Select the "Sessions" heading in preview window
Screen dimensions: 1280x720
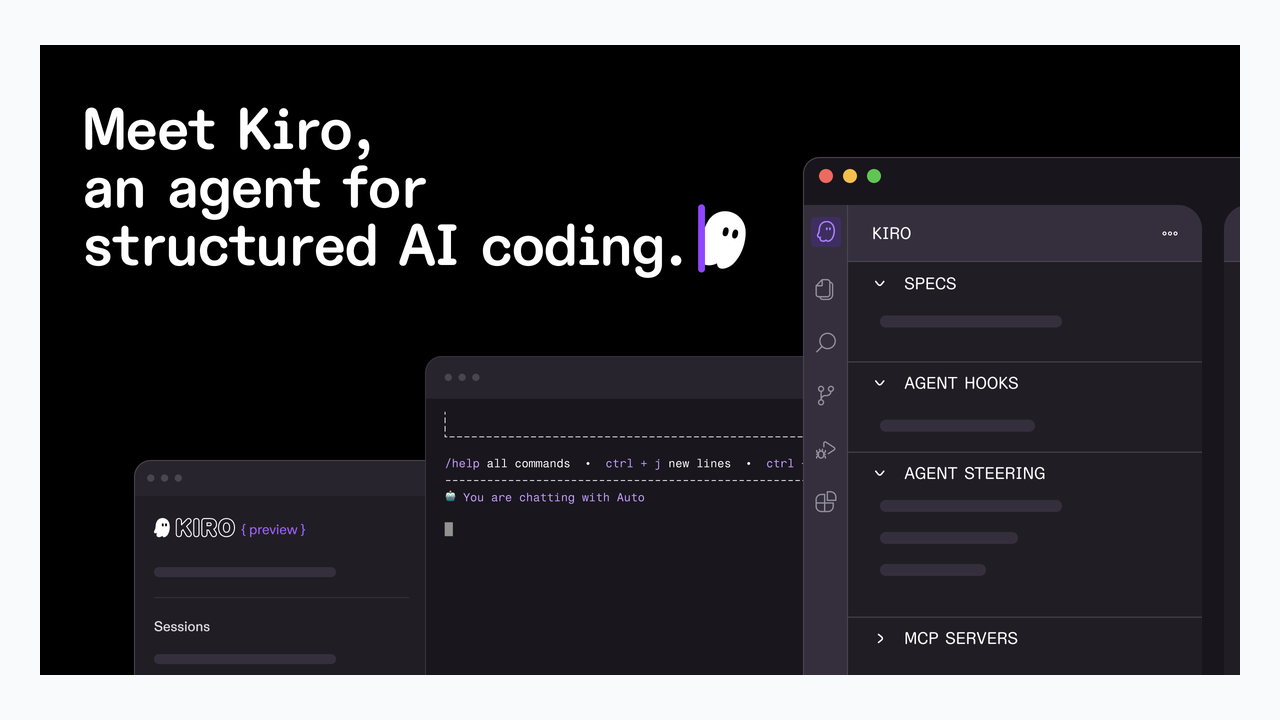click(182, 627)
